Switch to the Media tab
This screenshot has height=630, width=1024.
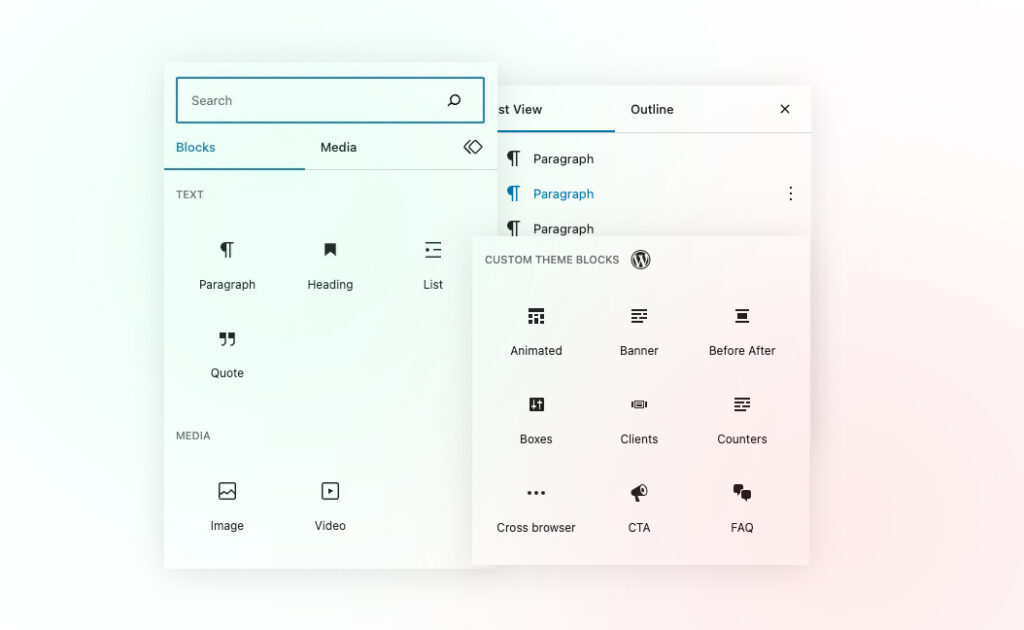pyautogui.click(x=338, y=147)
